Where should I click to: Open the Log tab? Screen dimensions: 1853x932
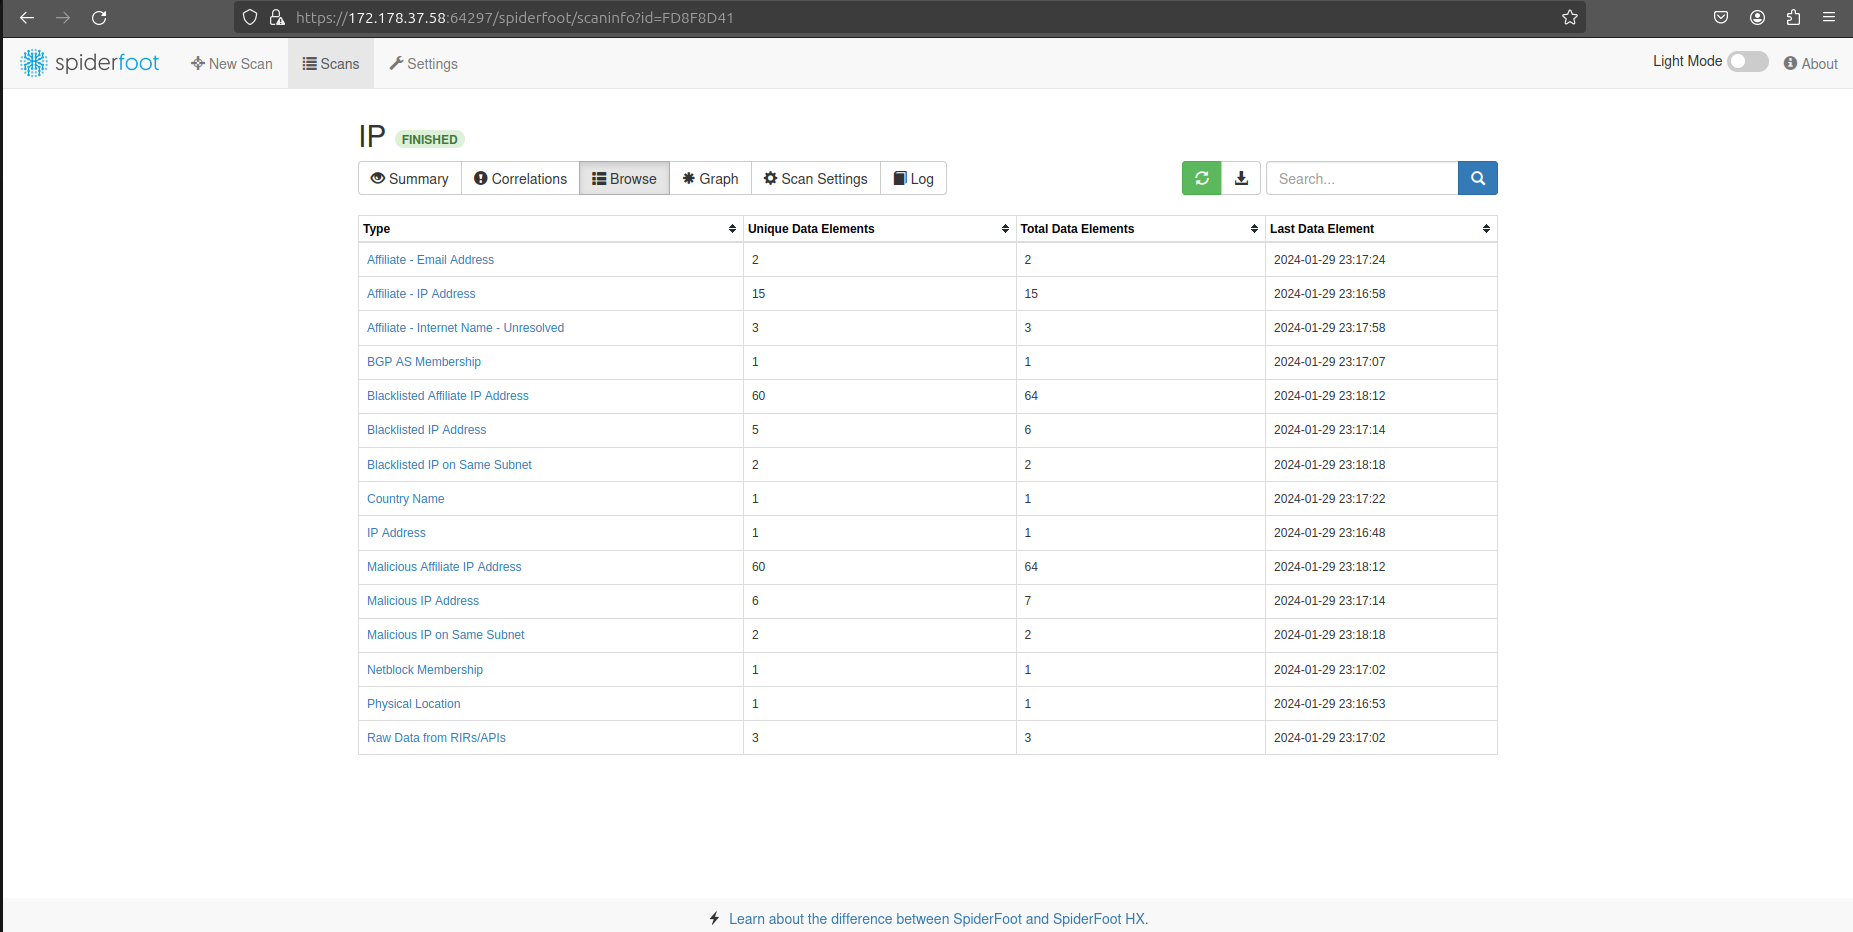pyautogui.click(x=913, y=178)
